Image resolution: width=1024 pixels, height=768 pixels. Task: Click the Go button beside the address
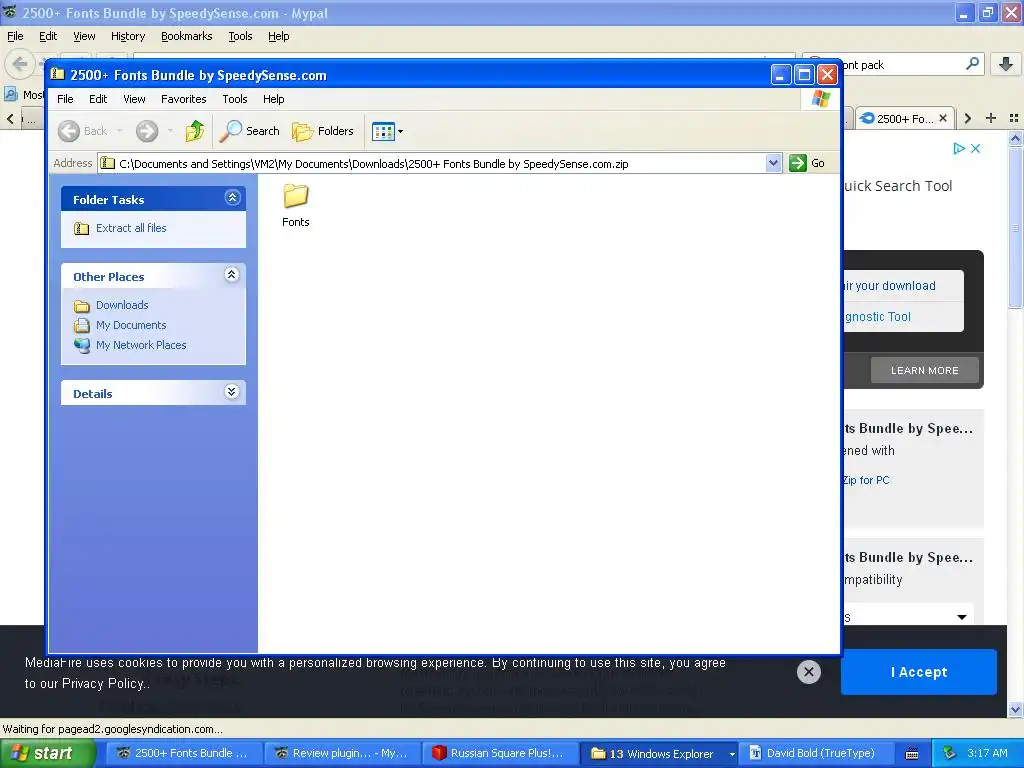807,163
